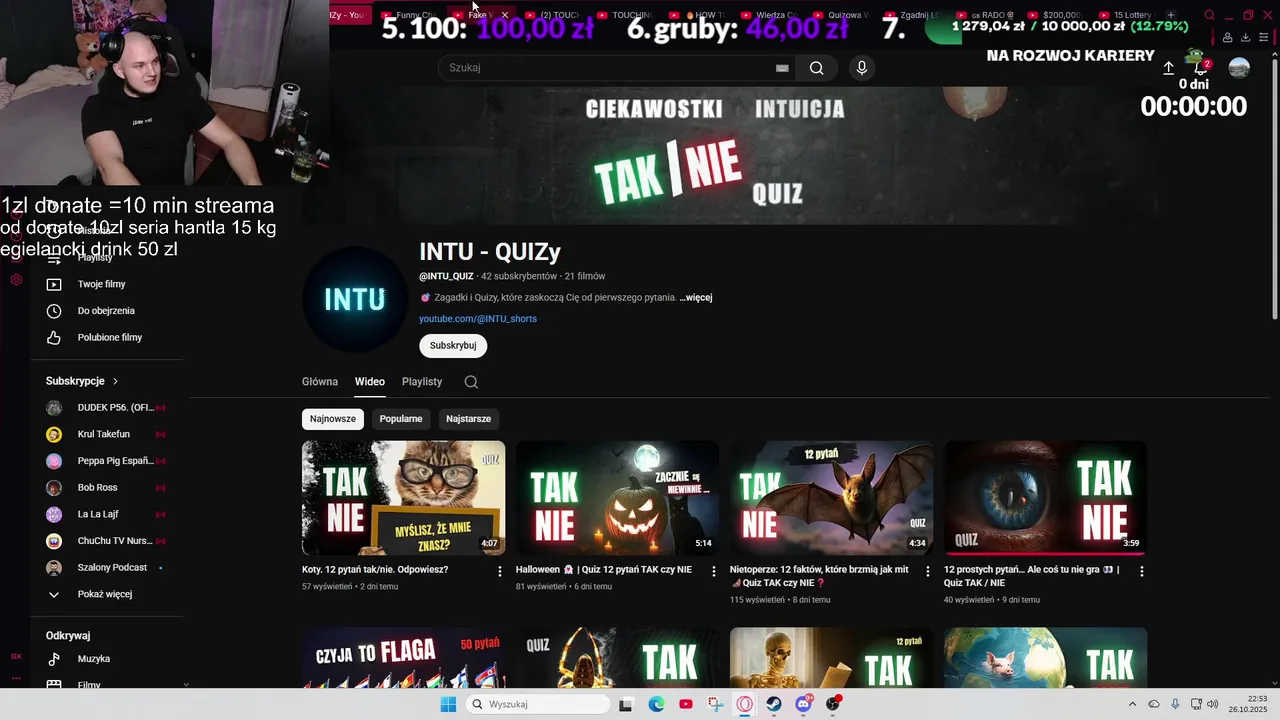The height and width of the screenshot is (720, 1280).
Task: Show hidden system tray icons chevron
Action: 1133,704
